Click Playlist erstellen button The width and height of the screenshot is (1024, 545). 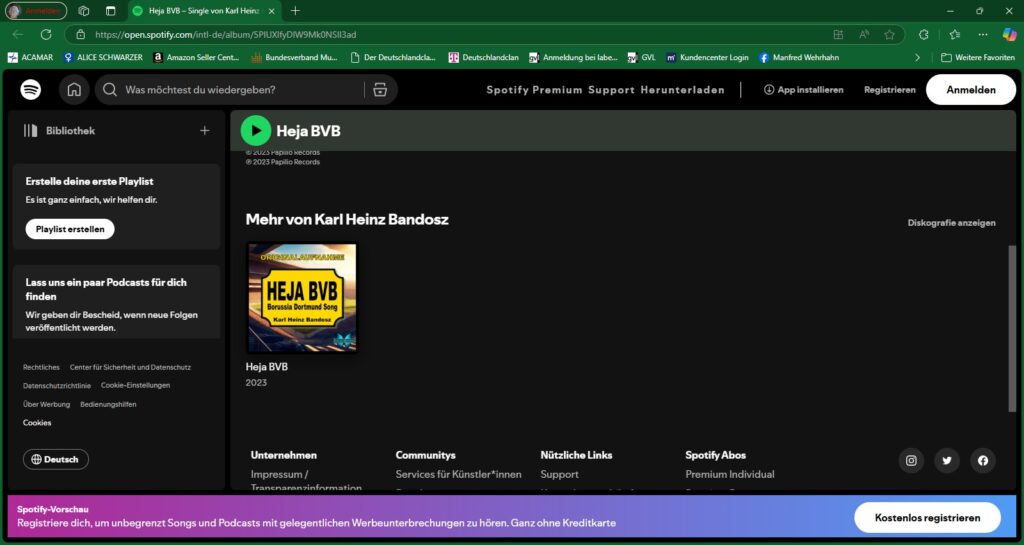(x=70, y=229)
